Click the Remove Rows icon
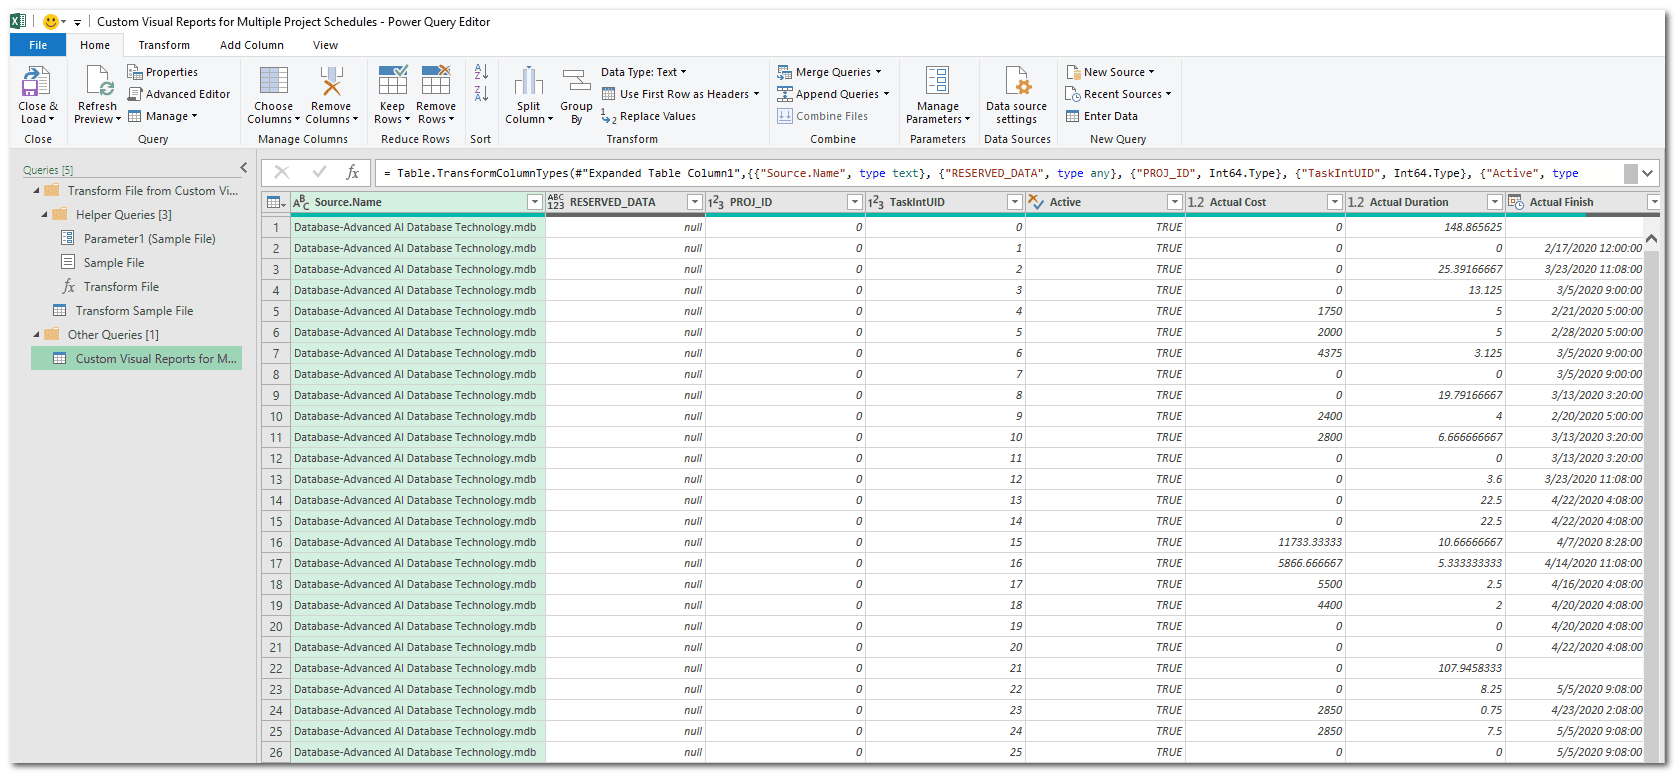 436,81
